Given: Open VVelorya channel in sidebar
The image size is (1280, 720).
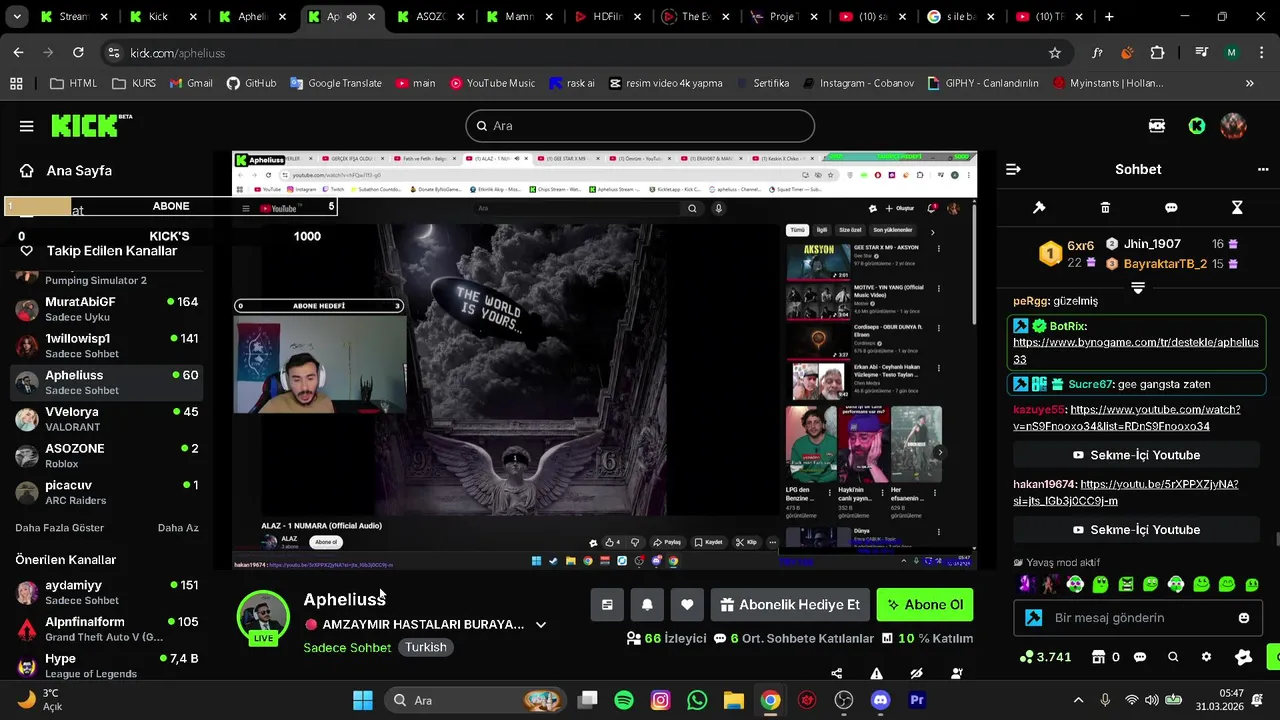Looking at the screenshot, I should [x=107, y=419].
